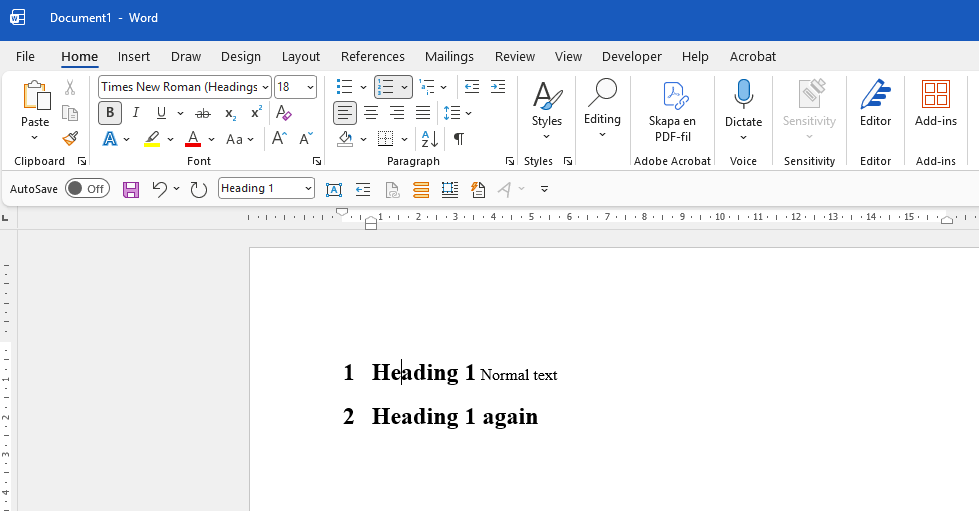Center align the paragraph
Viewport: 979px width, 511px height.
[x=371, y=113]
